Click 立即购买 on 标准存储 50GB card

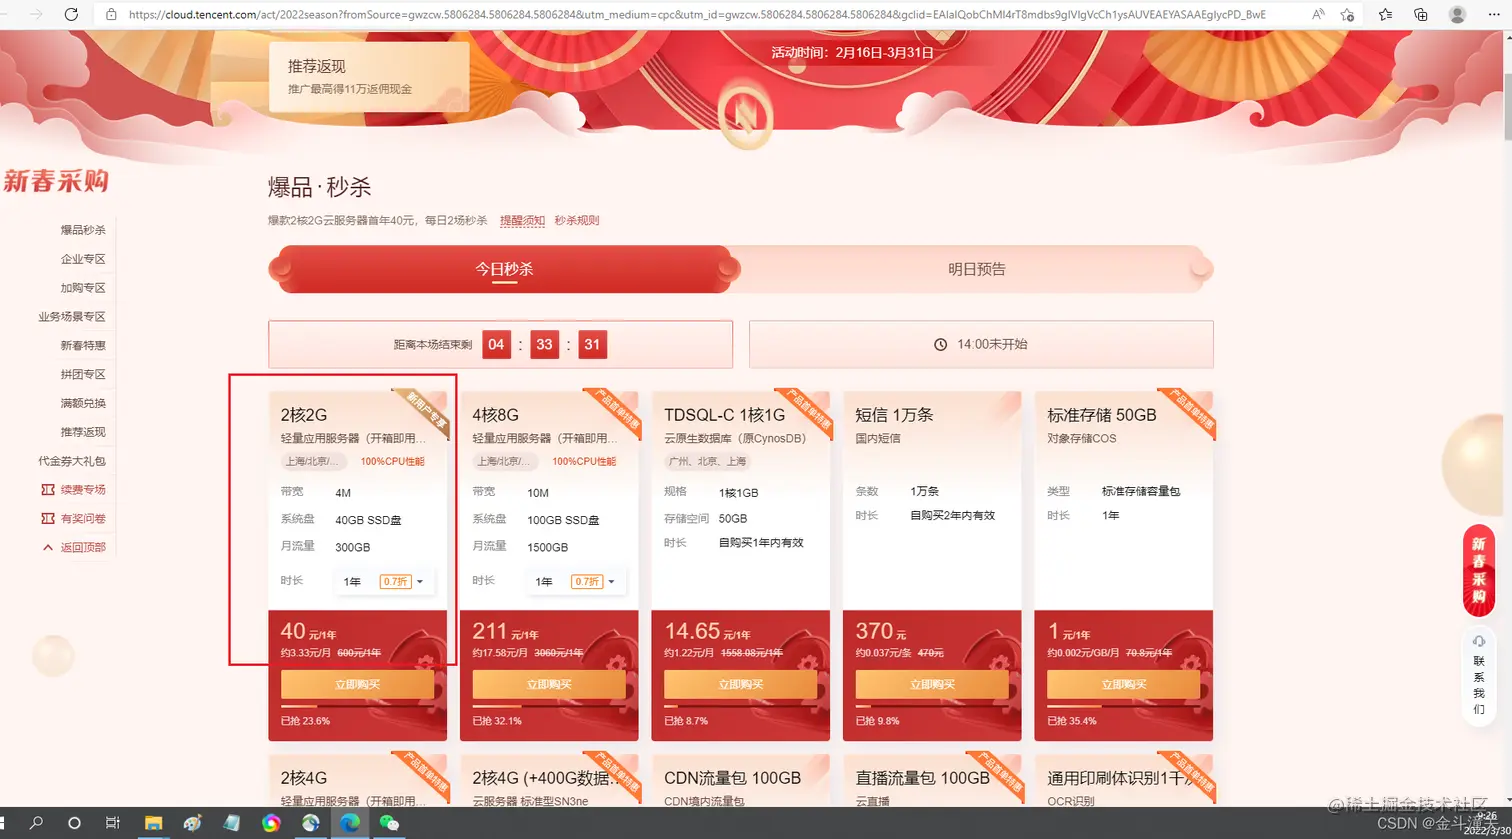(x=1124, y=684)
